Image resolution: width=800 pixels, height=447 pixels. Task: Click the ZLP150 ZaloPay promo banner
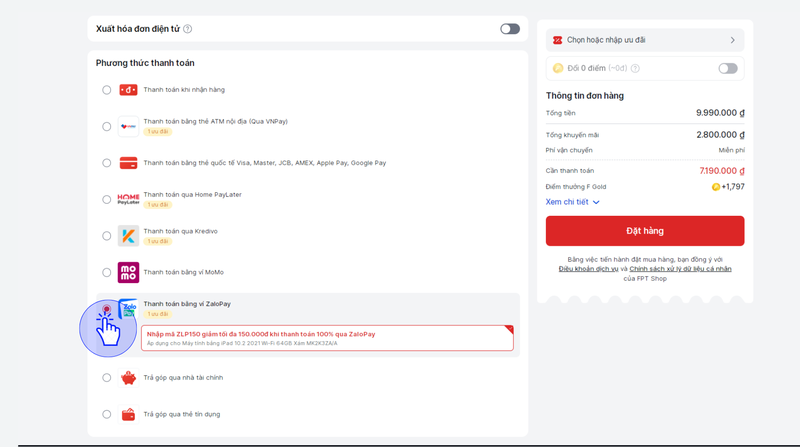pos(327,338)
